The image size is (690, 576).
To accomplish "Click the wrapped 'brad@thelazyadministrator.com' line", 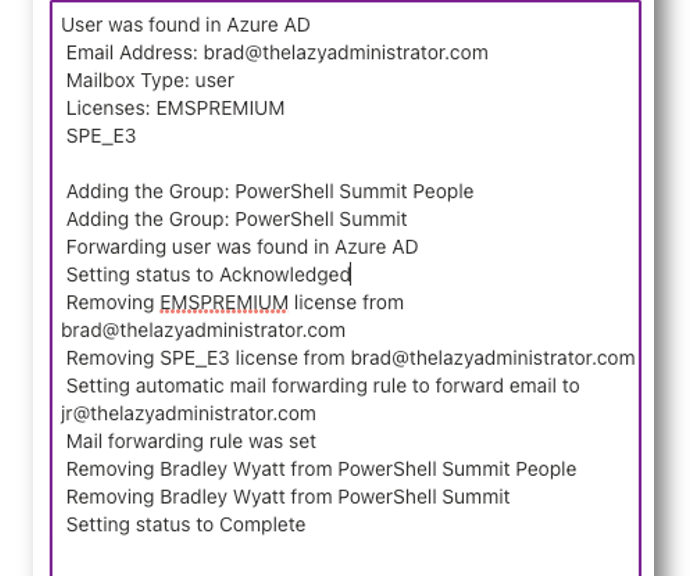I will 203,330.
